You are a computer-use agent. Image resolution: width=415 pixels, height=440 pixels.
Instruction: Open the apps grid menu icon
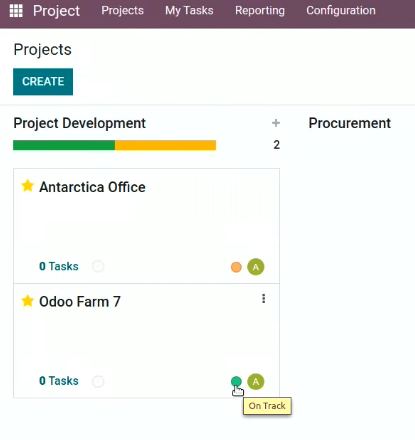pyautogui.click(x=16, y=11)
